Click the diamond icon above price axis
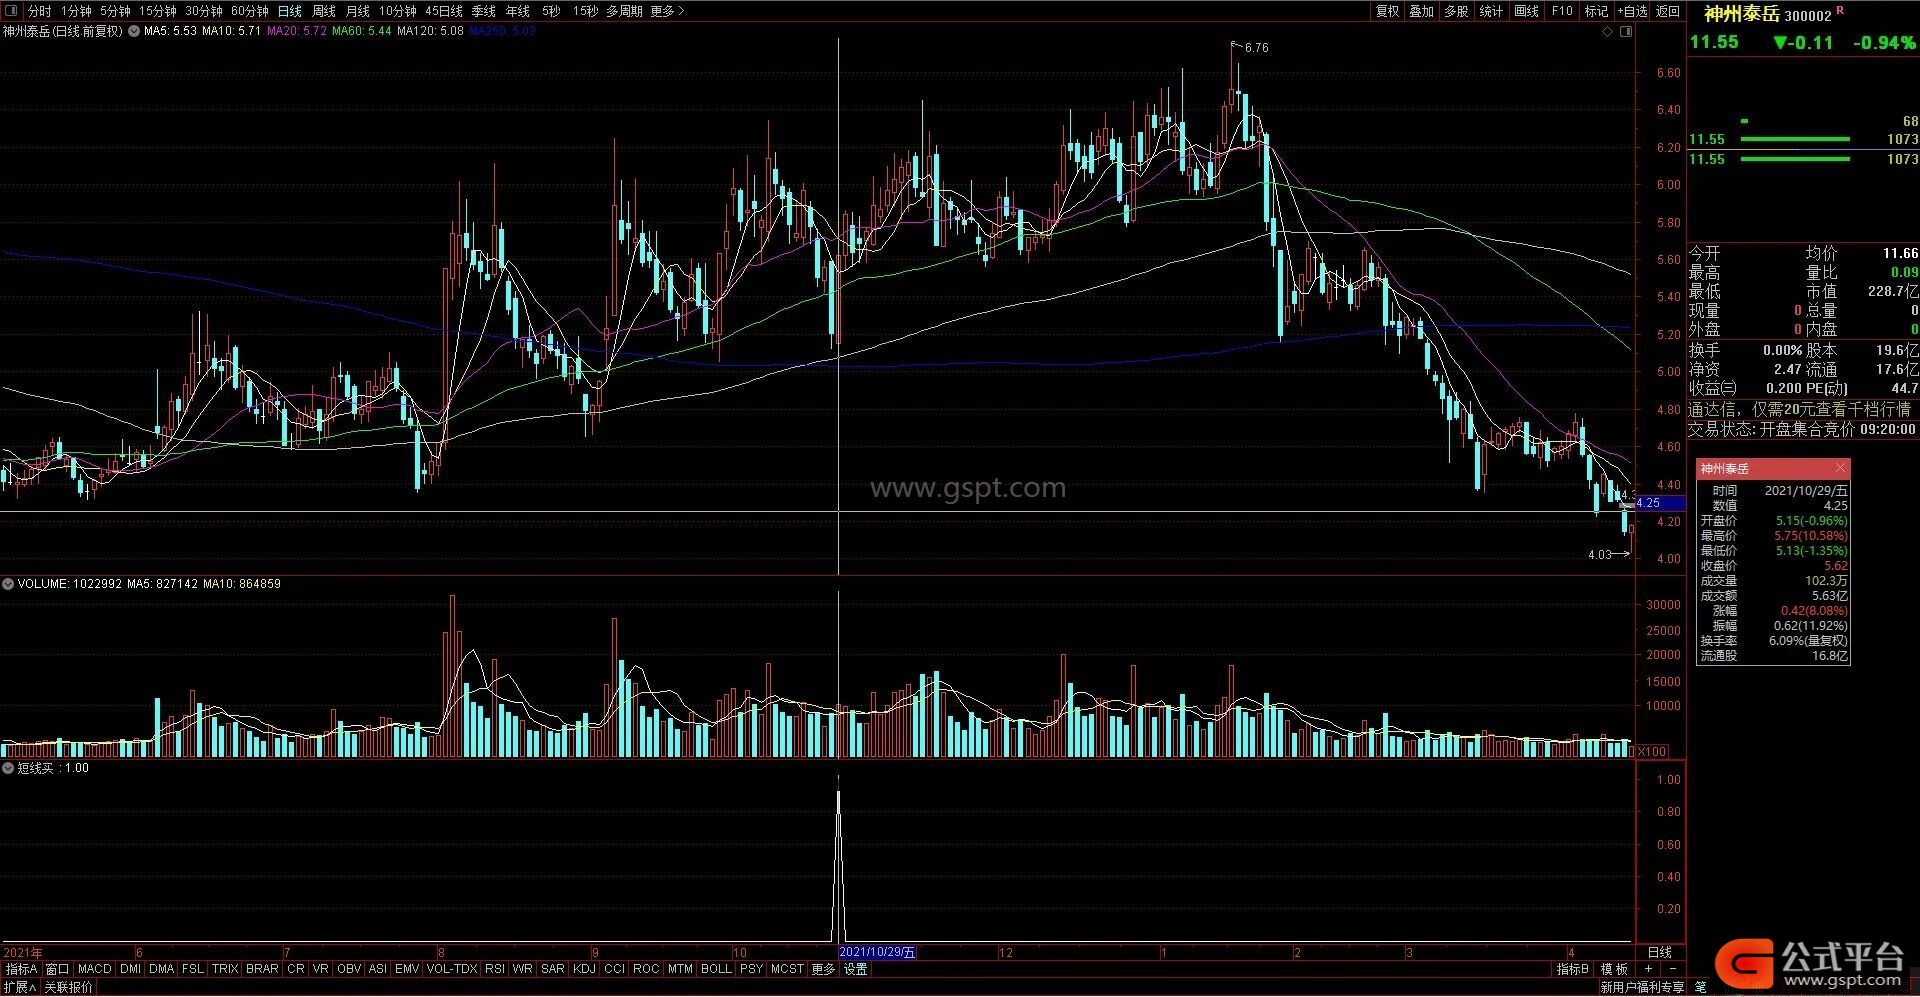Viewport: 1920px width, 997px height. click(x=1608, y=31)
